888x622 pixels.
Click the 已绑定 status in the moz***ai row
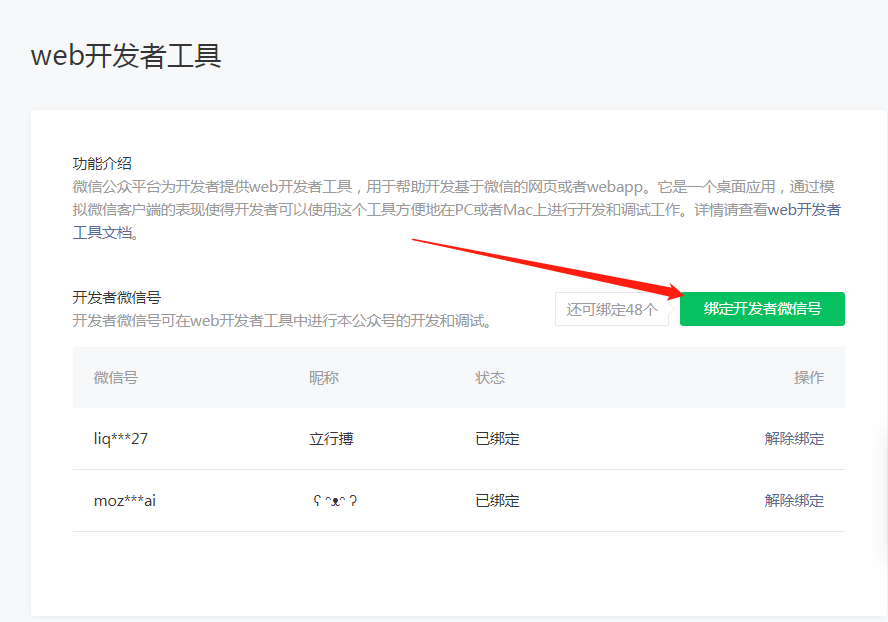pyautogui.click(x=497, y=501)
